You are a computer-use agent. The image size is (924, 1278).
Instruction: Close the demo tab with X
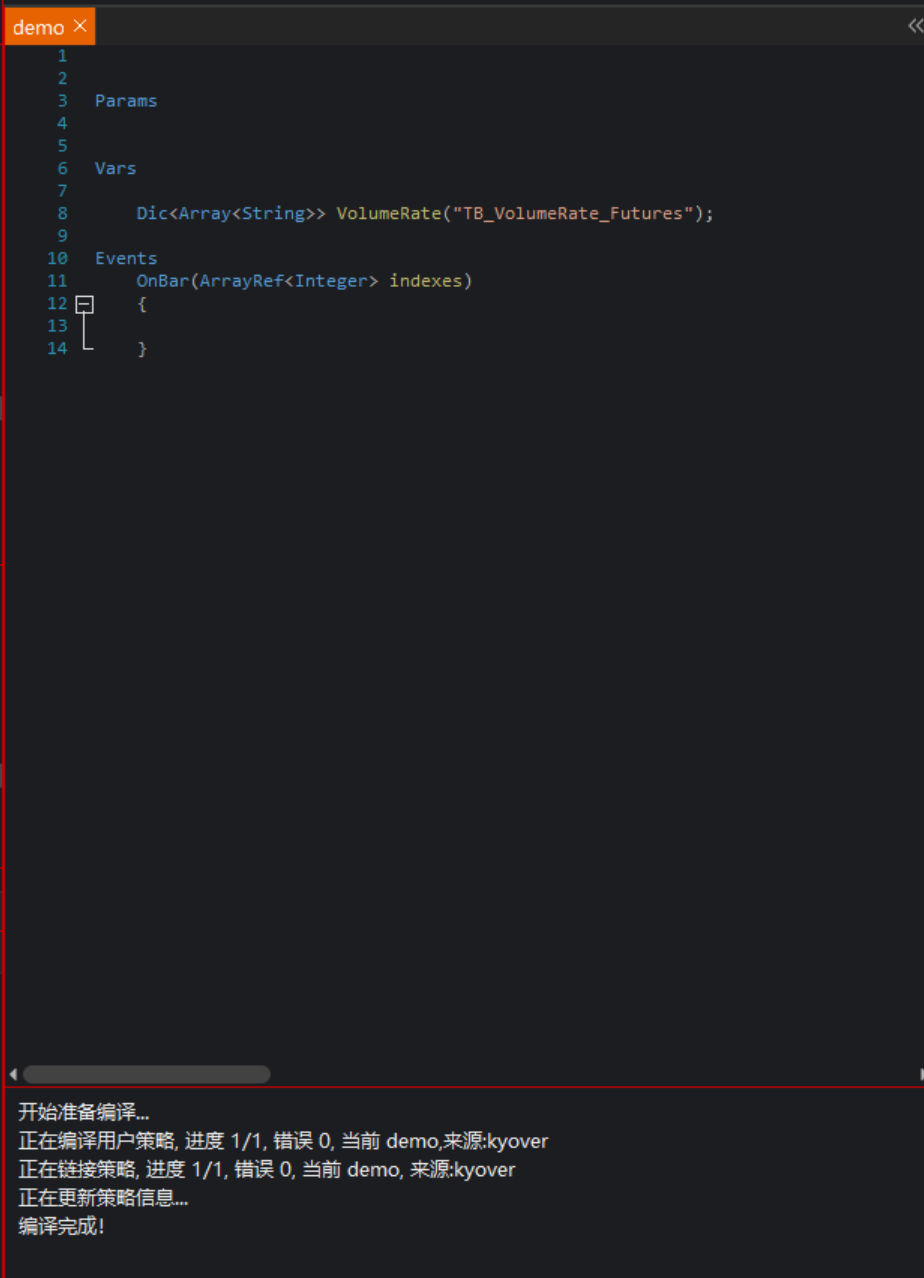coord(80,26)
